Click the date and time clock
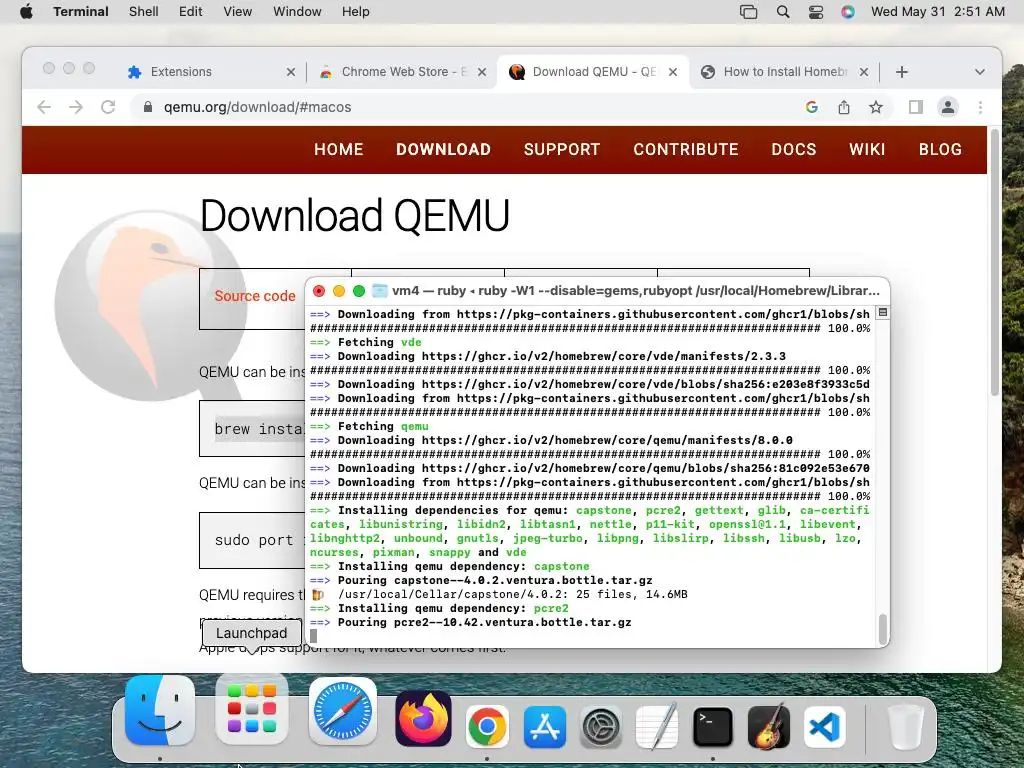Screen dimensions: 1024x768 point(938,12)
